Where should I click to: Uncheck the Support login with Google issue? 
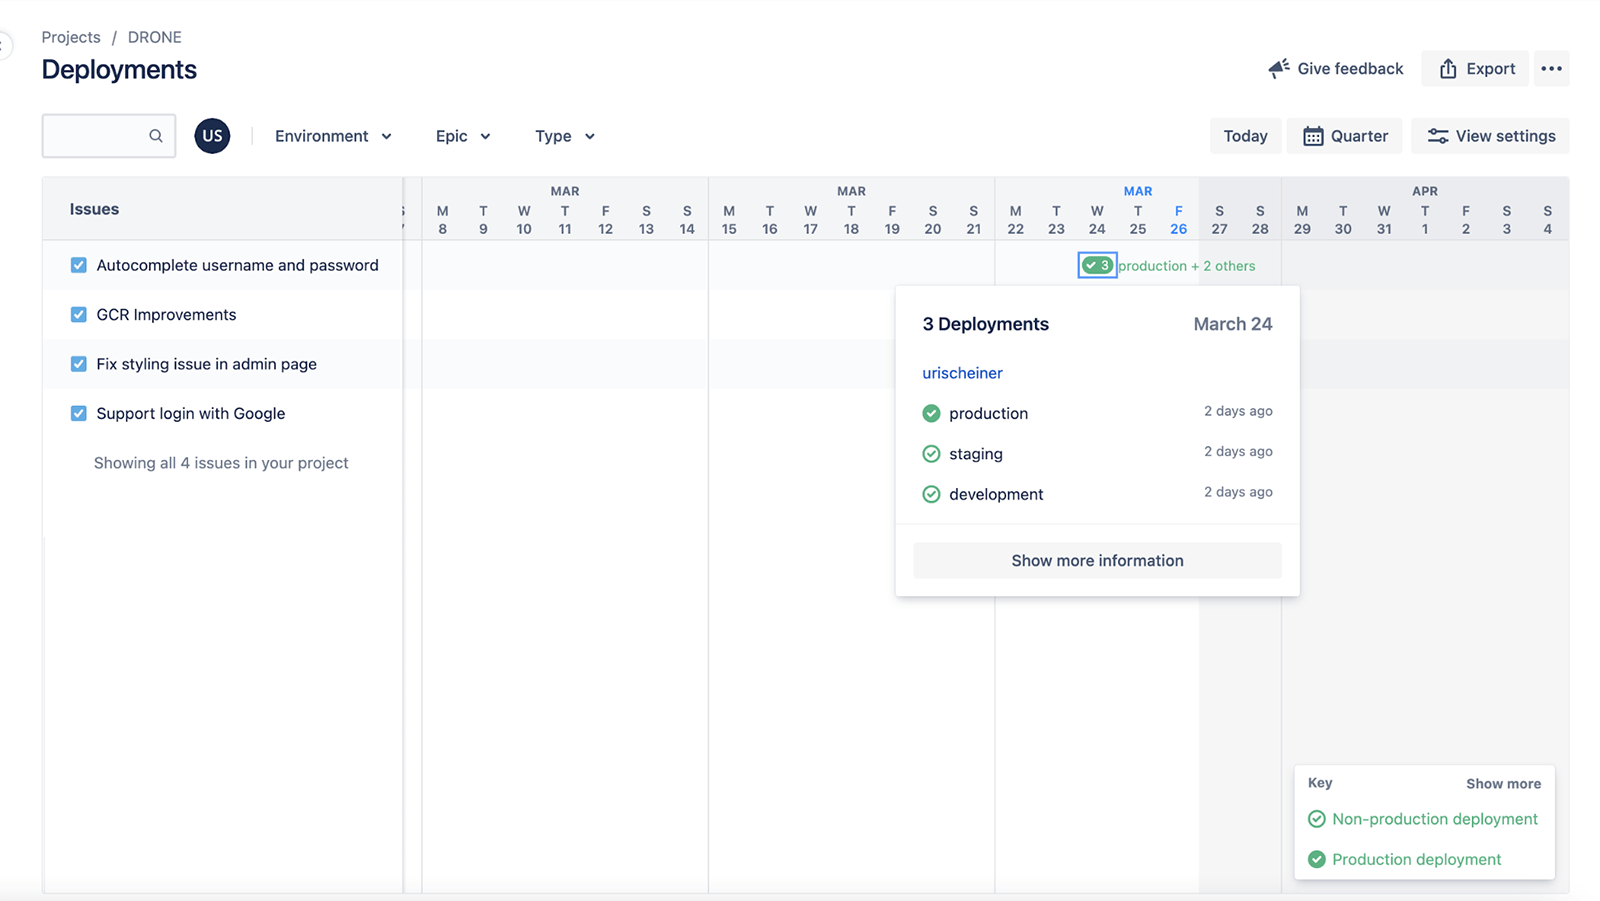(x=78, y=413)
